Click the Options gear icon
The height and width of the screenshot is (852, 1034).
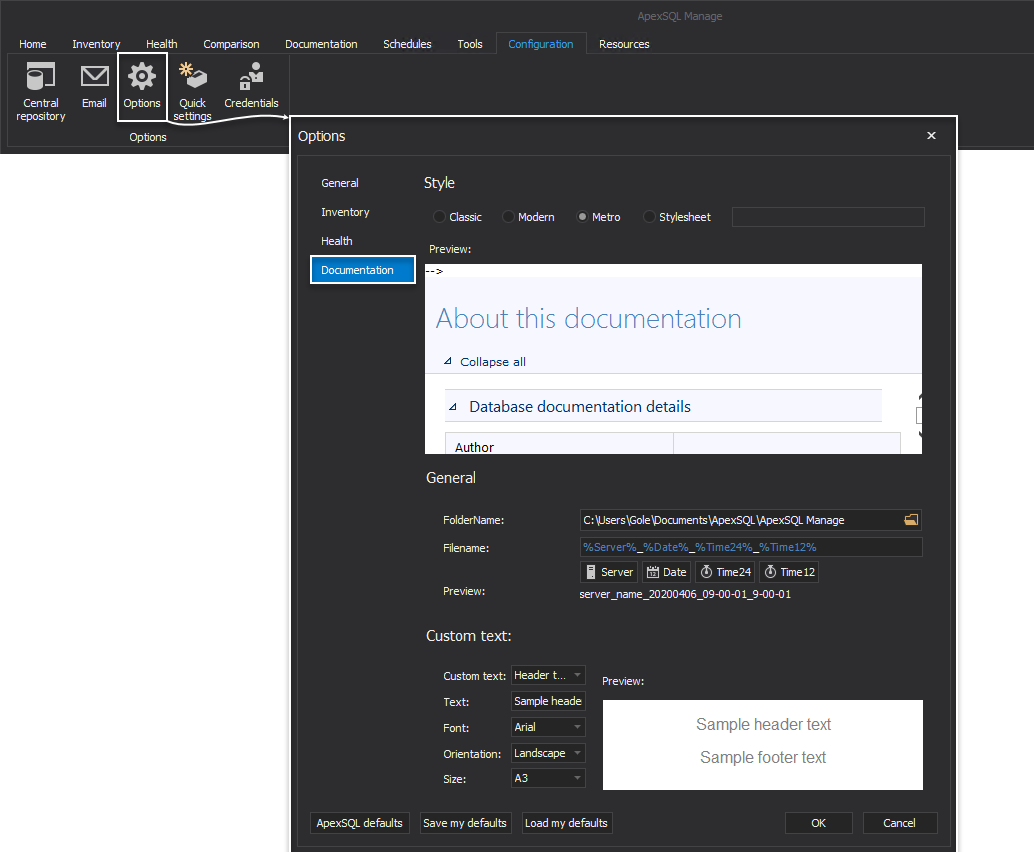(x=142, y=86)
